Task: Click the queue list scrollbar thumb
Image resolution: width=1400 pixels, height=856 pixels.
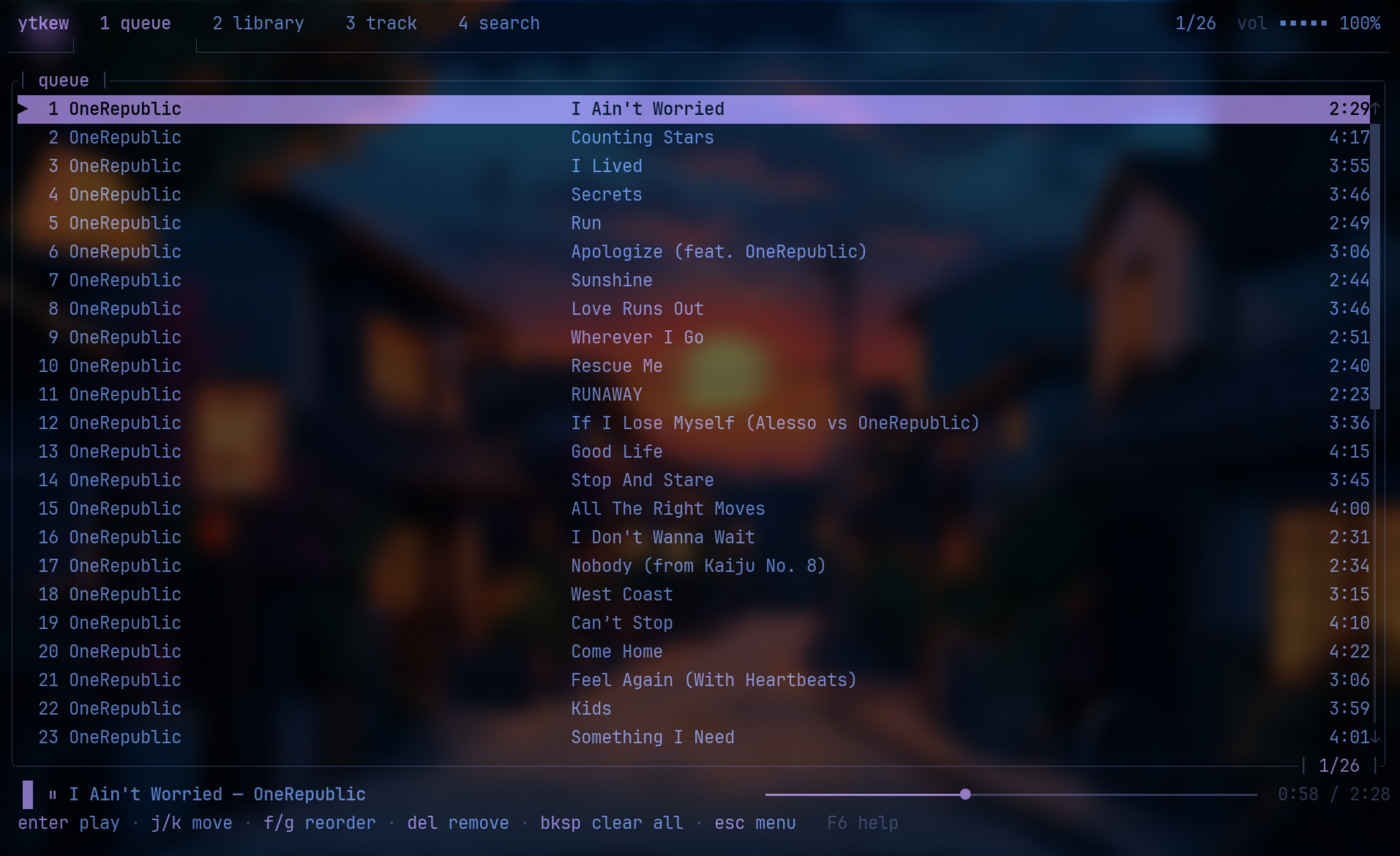Action: pos(1375,265)
